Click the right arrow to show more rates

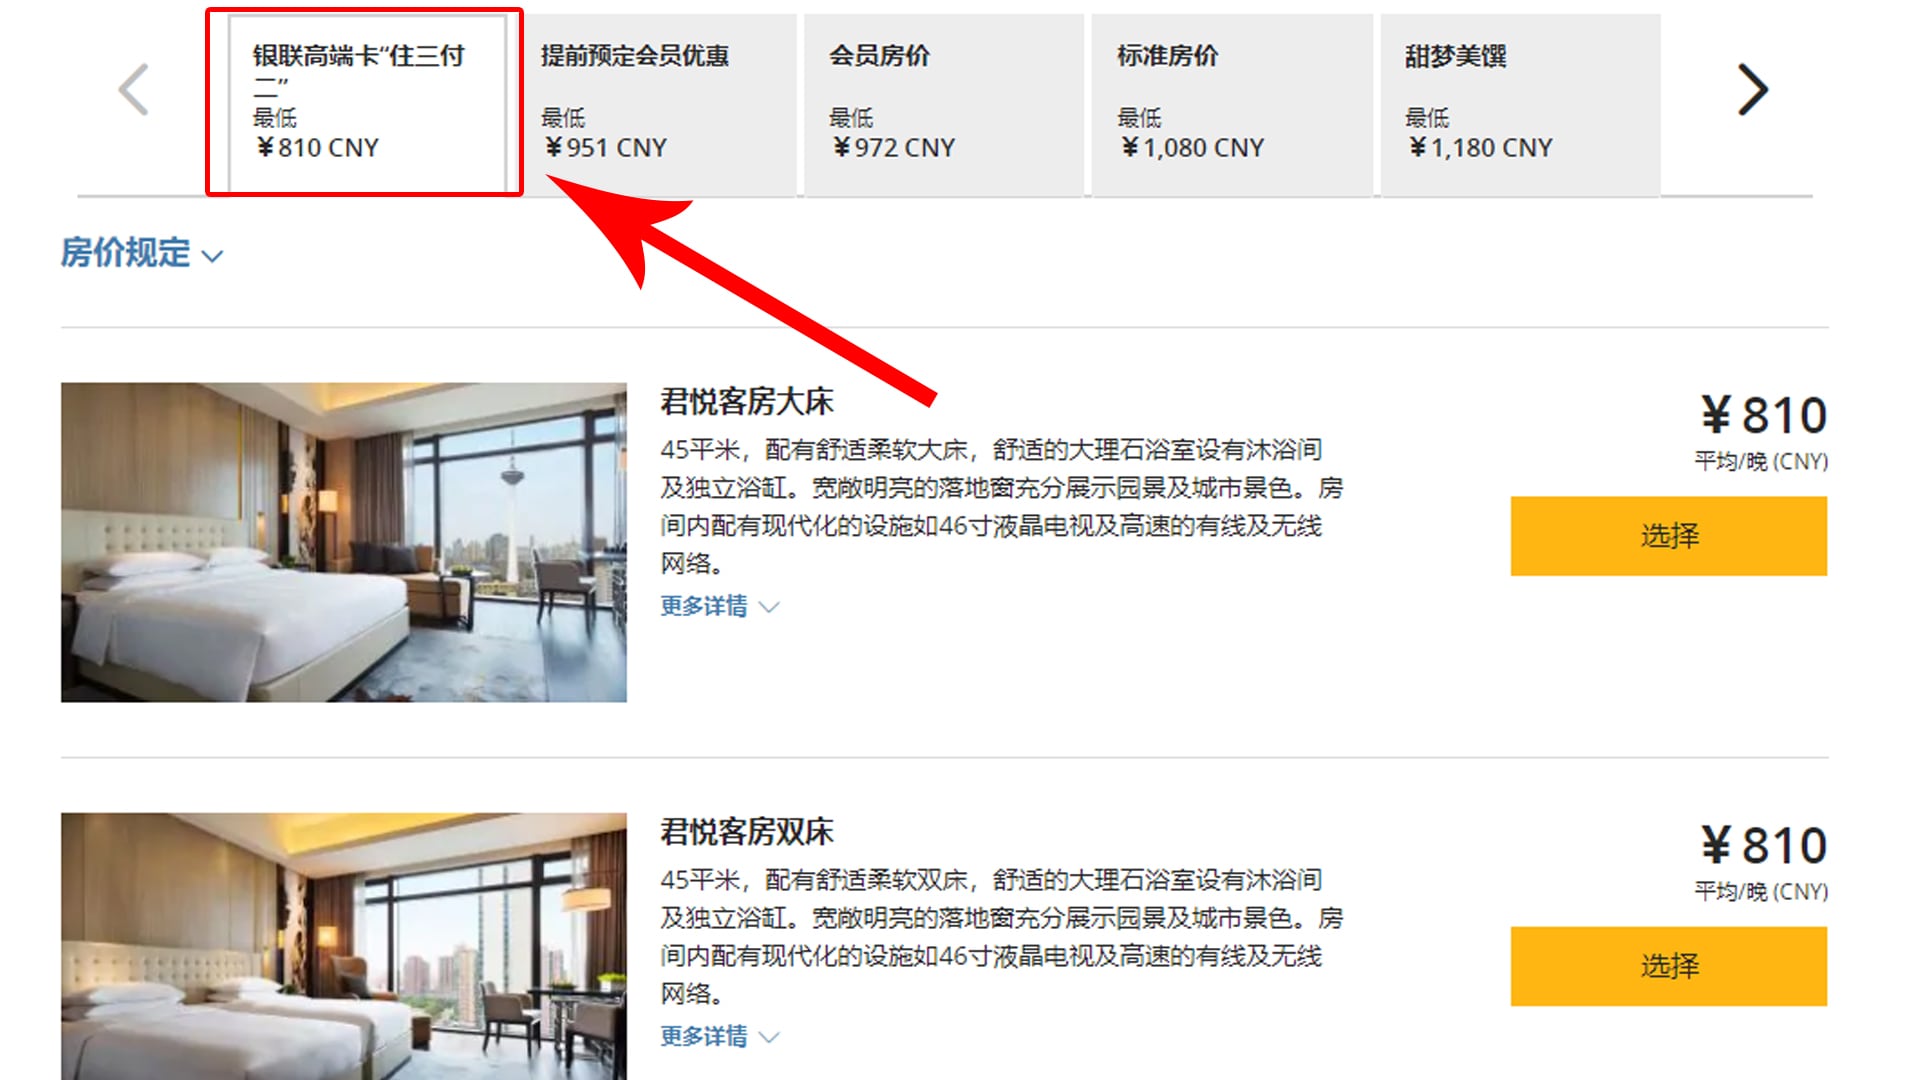(x=1752, y=90)
